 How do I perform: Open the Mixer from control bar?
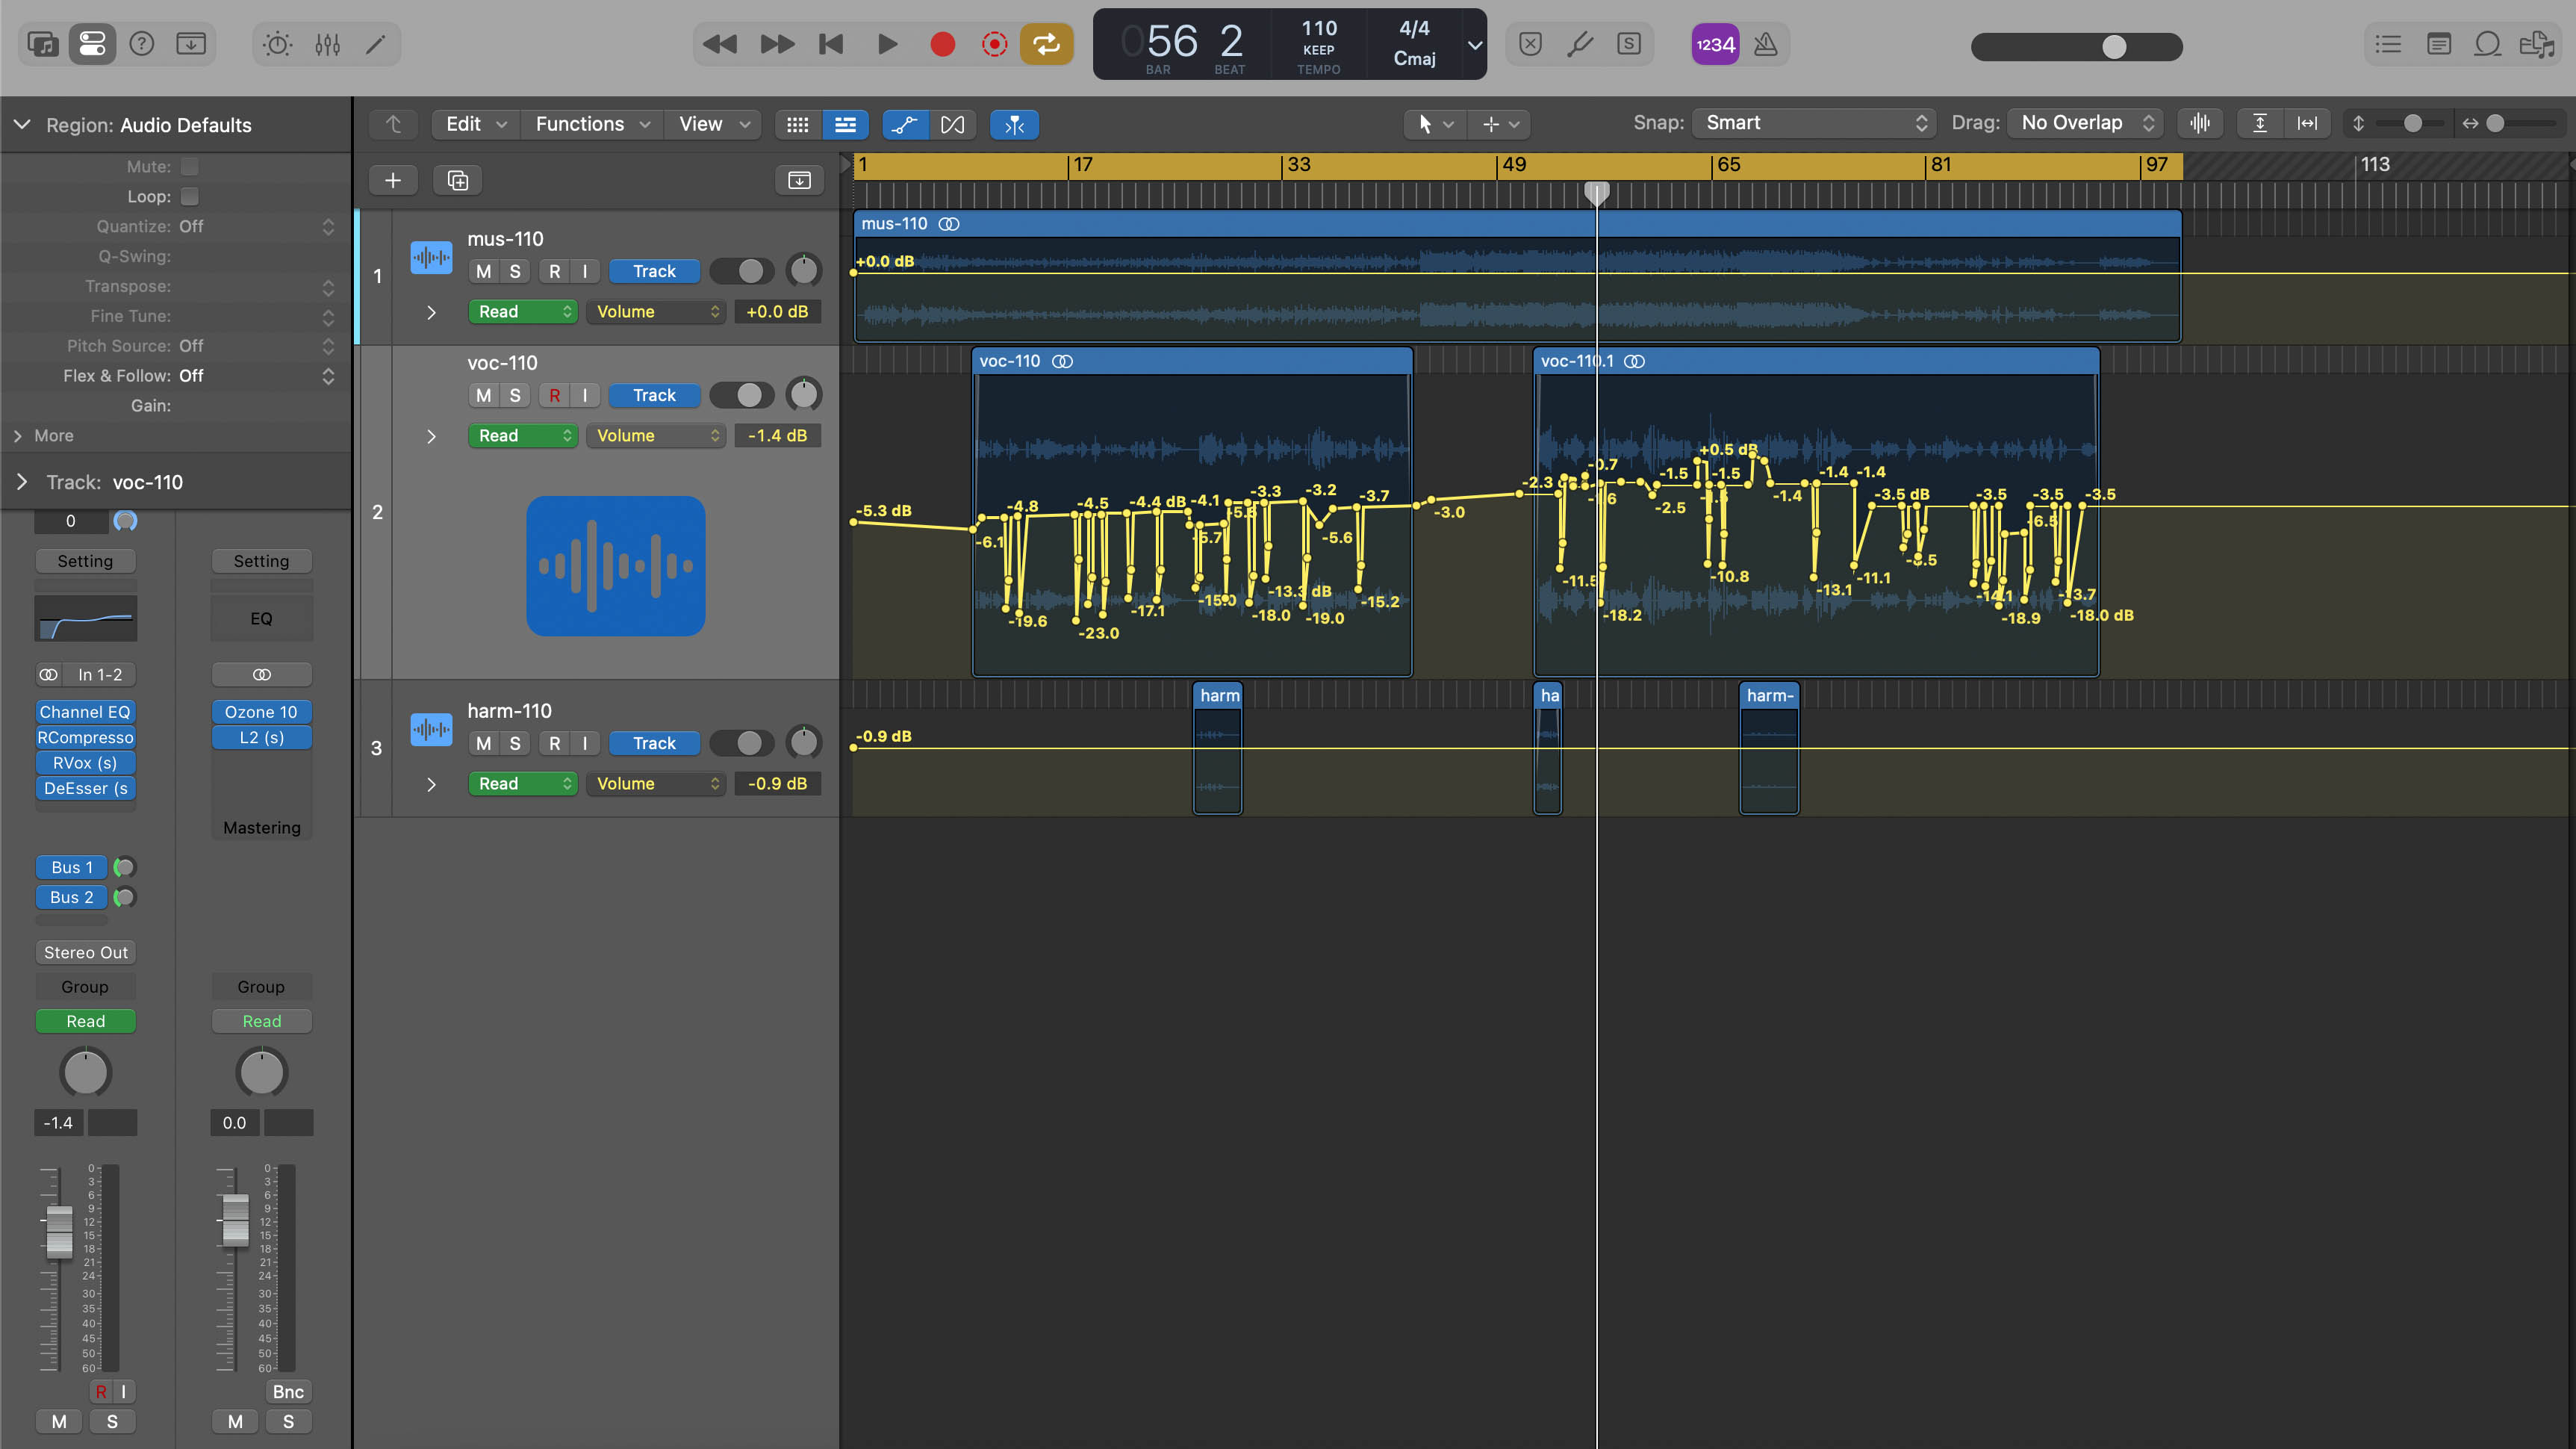click(328, 44)
